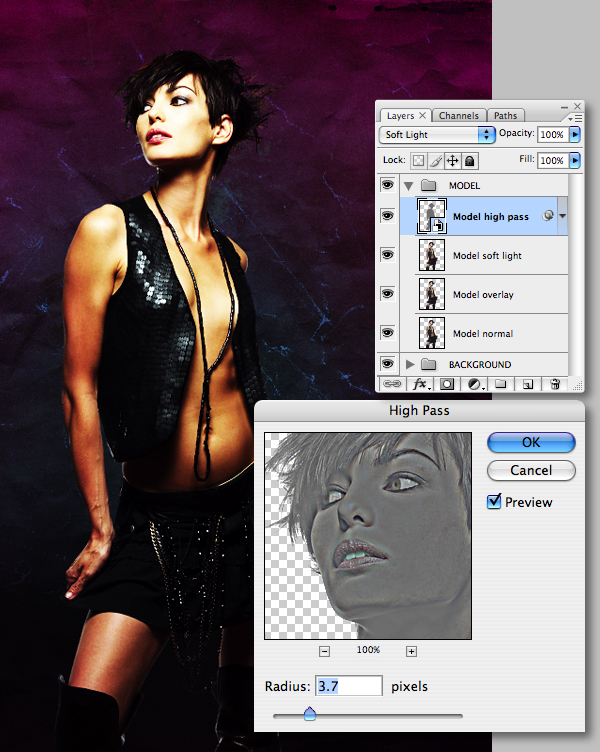Hide the BACKGROUND group
Screen dimensions: 600x752
pyautogui.click(x=388, y=364)
